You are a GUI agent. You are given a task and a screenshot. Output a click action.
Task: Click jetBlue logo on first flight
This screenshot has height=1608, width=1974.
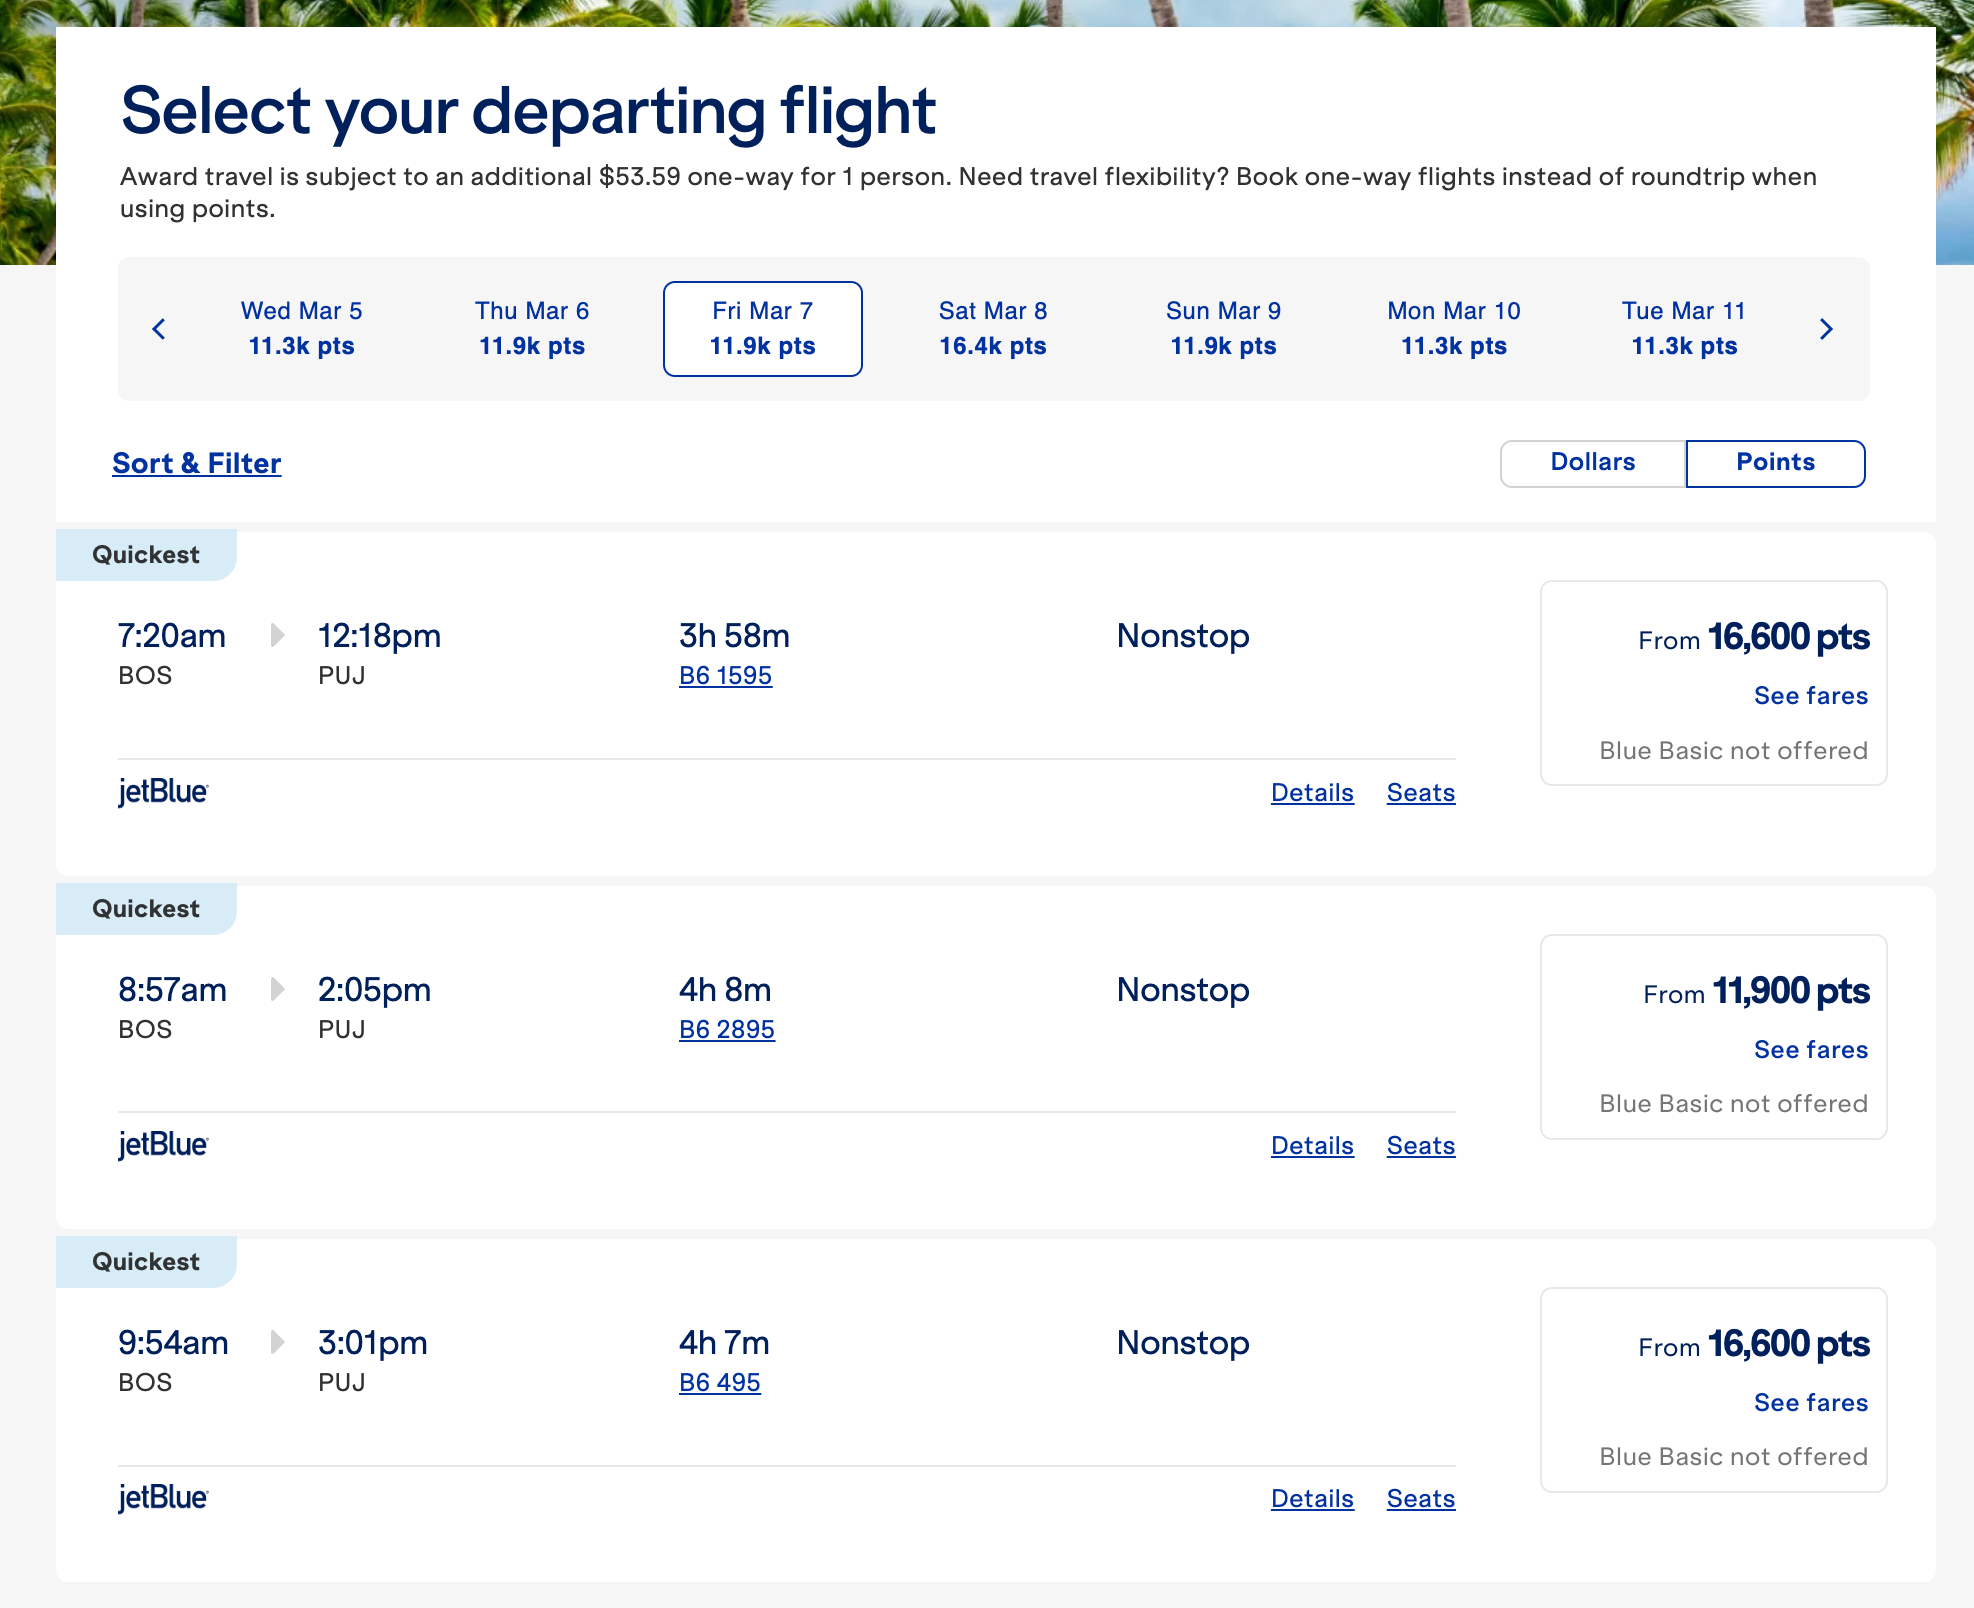[x=163, y=792]
